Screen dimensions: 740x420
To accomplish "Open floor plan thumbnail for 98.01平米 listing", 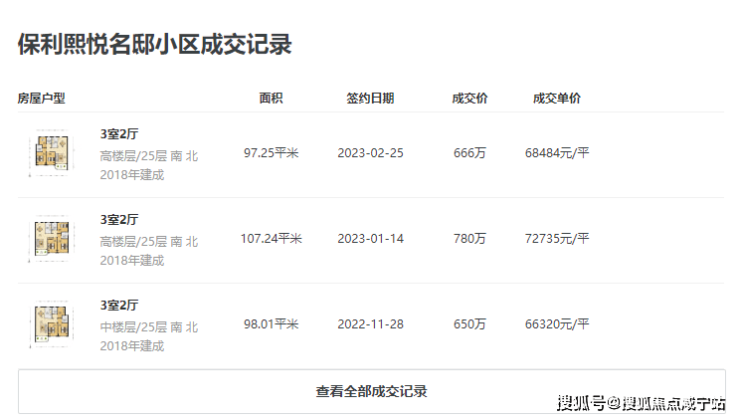I will [x=52, y=324].
